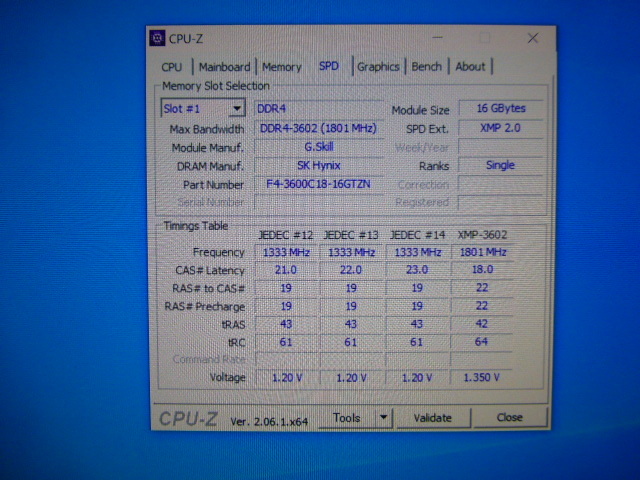Click the XMP 2.0 SPD Ext. value
The height and width of the screenshot is (480, 640).
pos(501,128)
